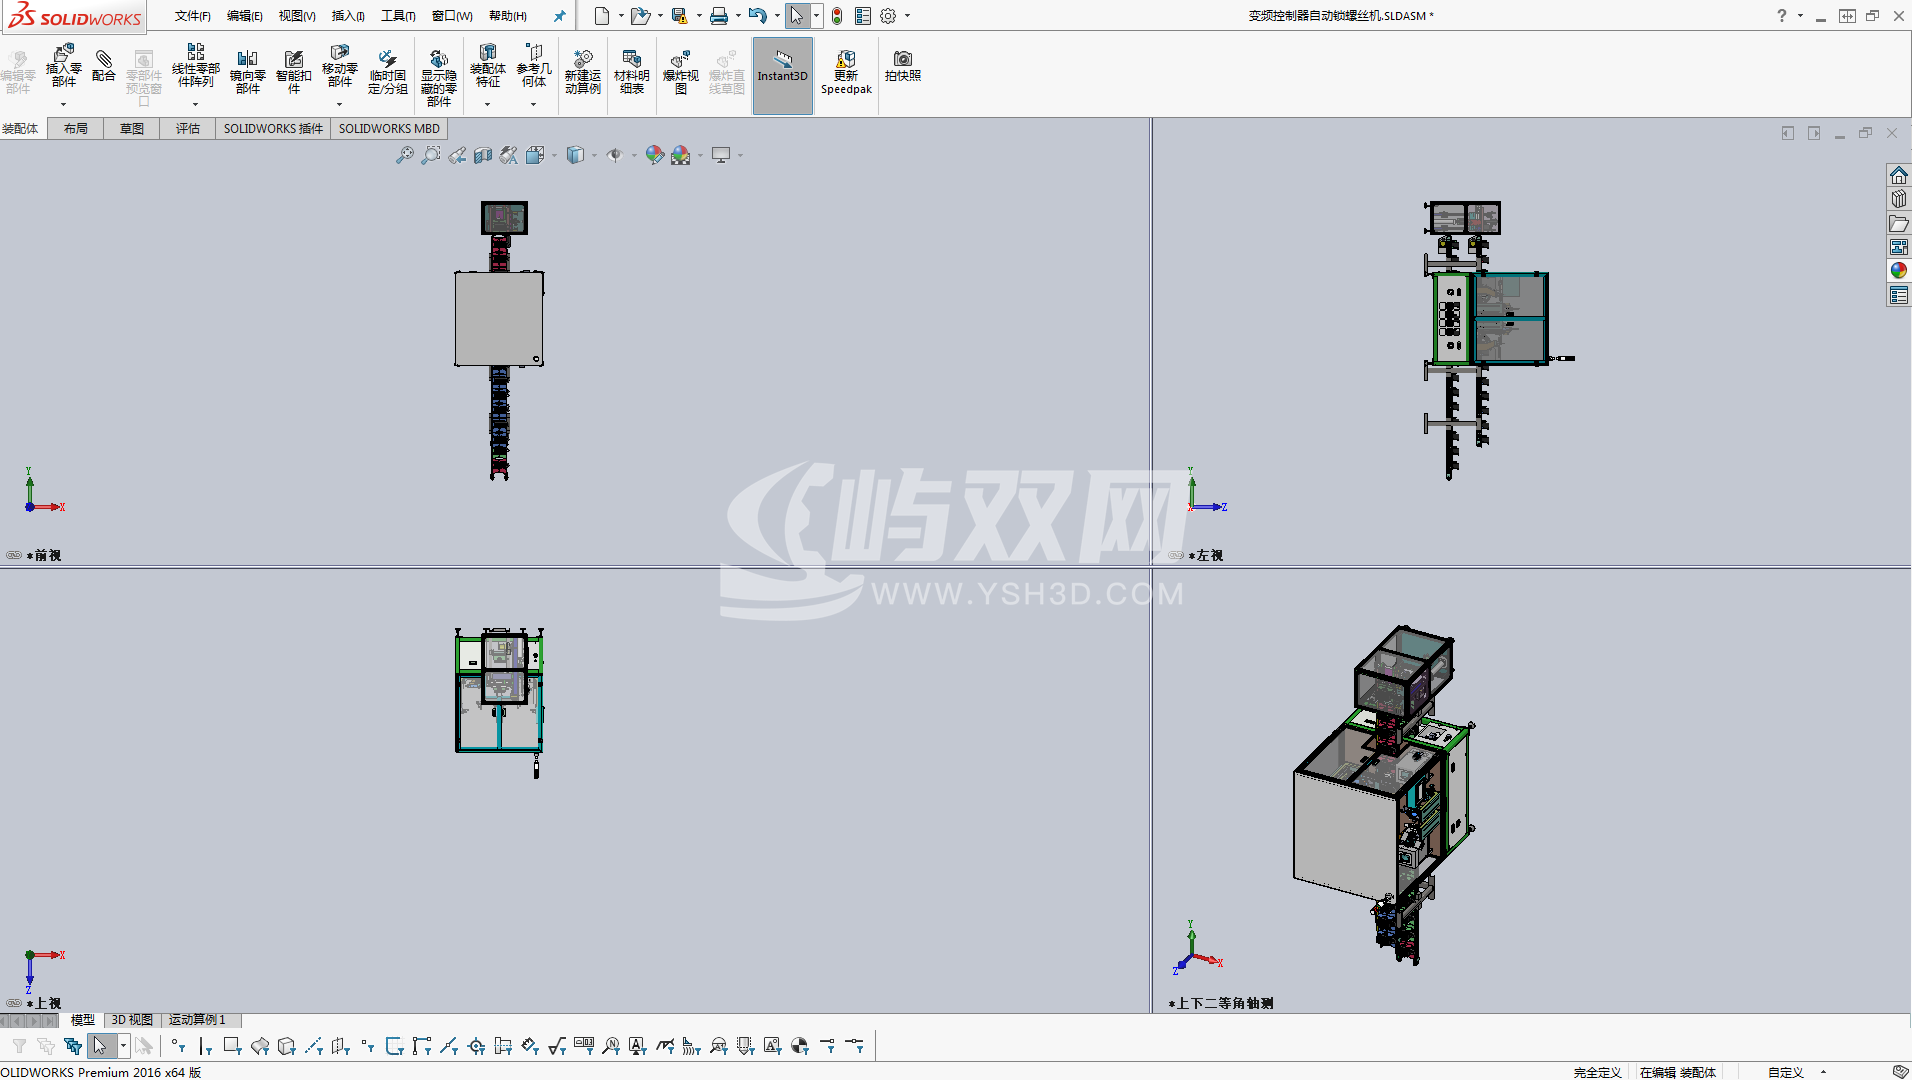Open the 工具(T) Tools menu

click(x=398, y=16)
